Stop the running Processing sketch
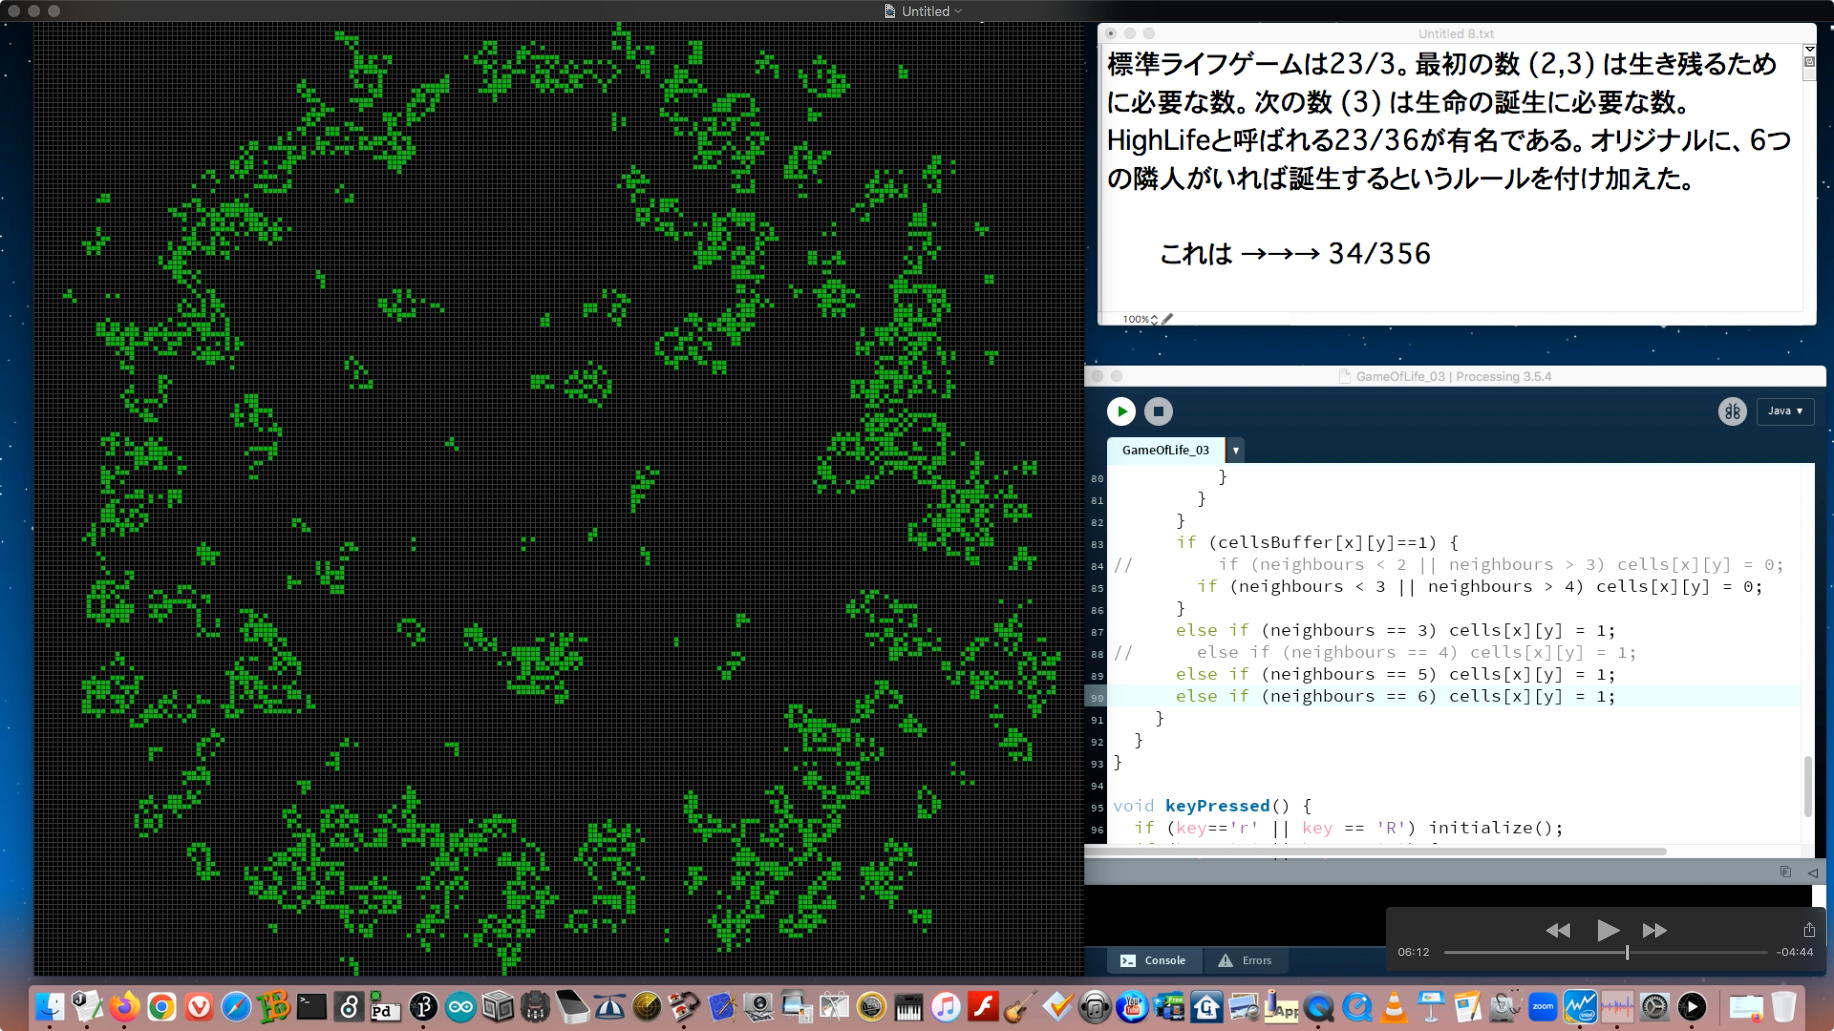Screen dimensions: 1834x1031 (1158, 411)
